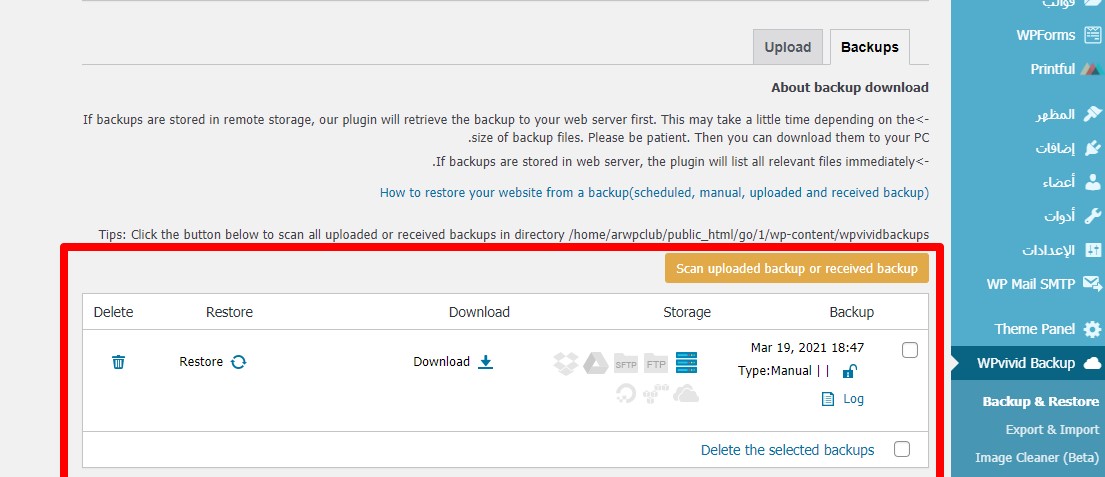1105x477 pixels.
Task: Open Export & Import submenu item
Action: [x=1051, y=430]
